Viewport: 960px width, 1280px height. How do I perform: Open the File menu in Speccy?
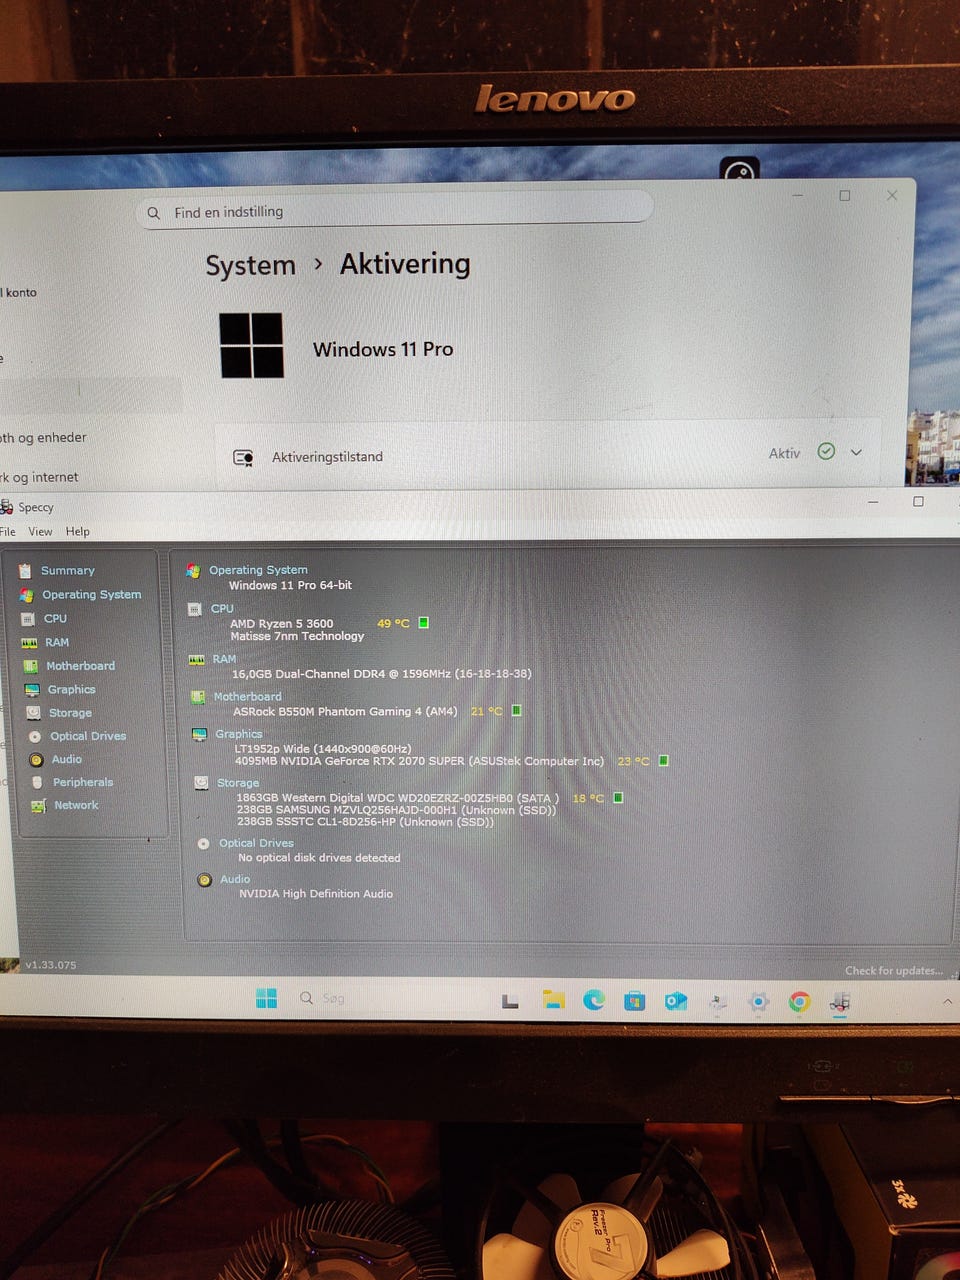7,532
